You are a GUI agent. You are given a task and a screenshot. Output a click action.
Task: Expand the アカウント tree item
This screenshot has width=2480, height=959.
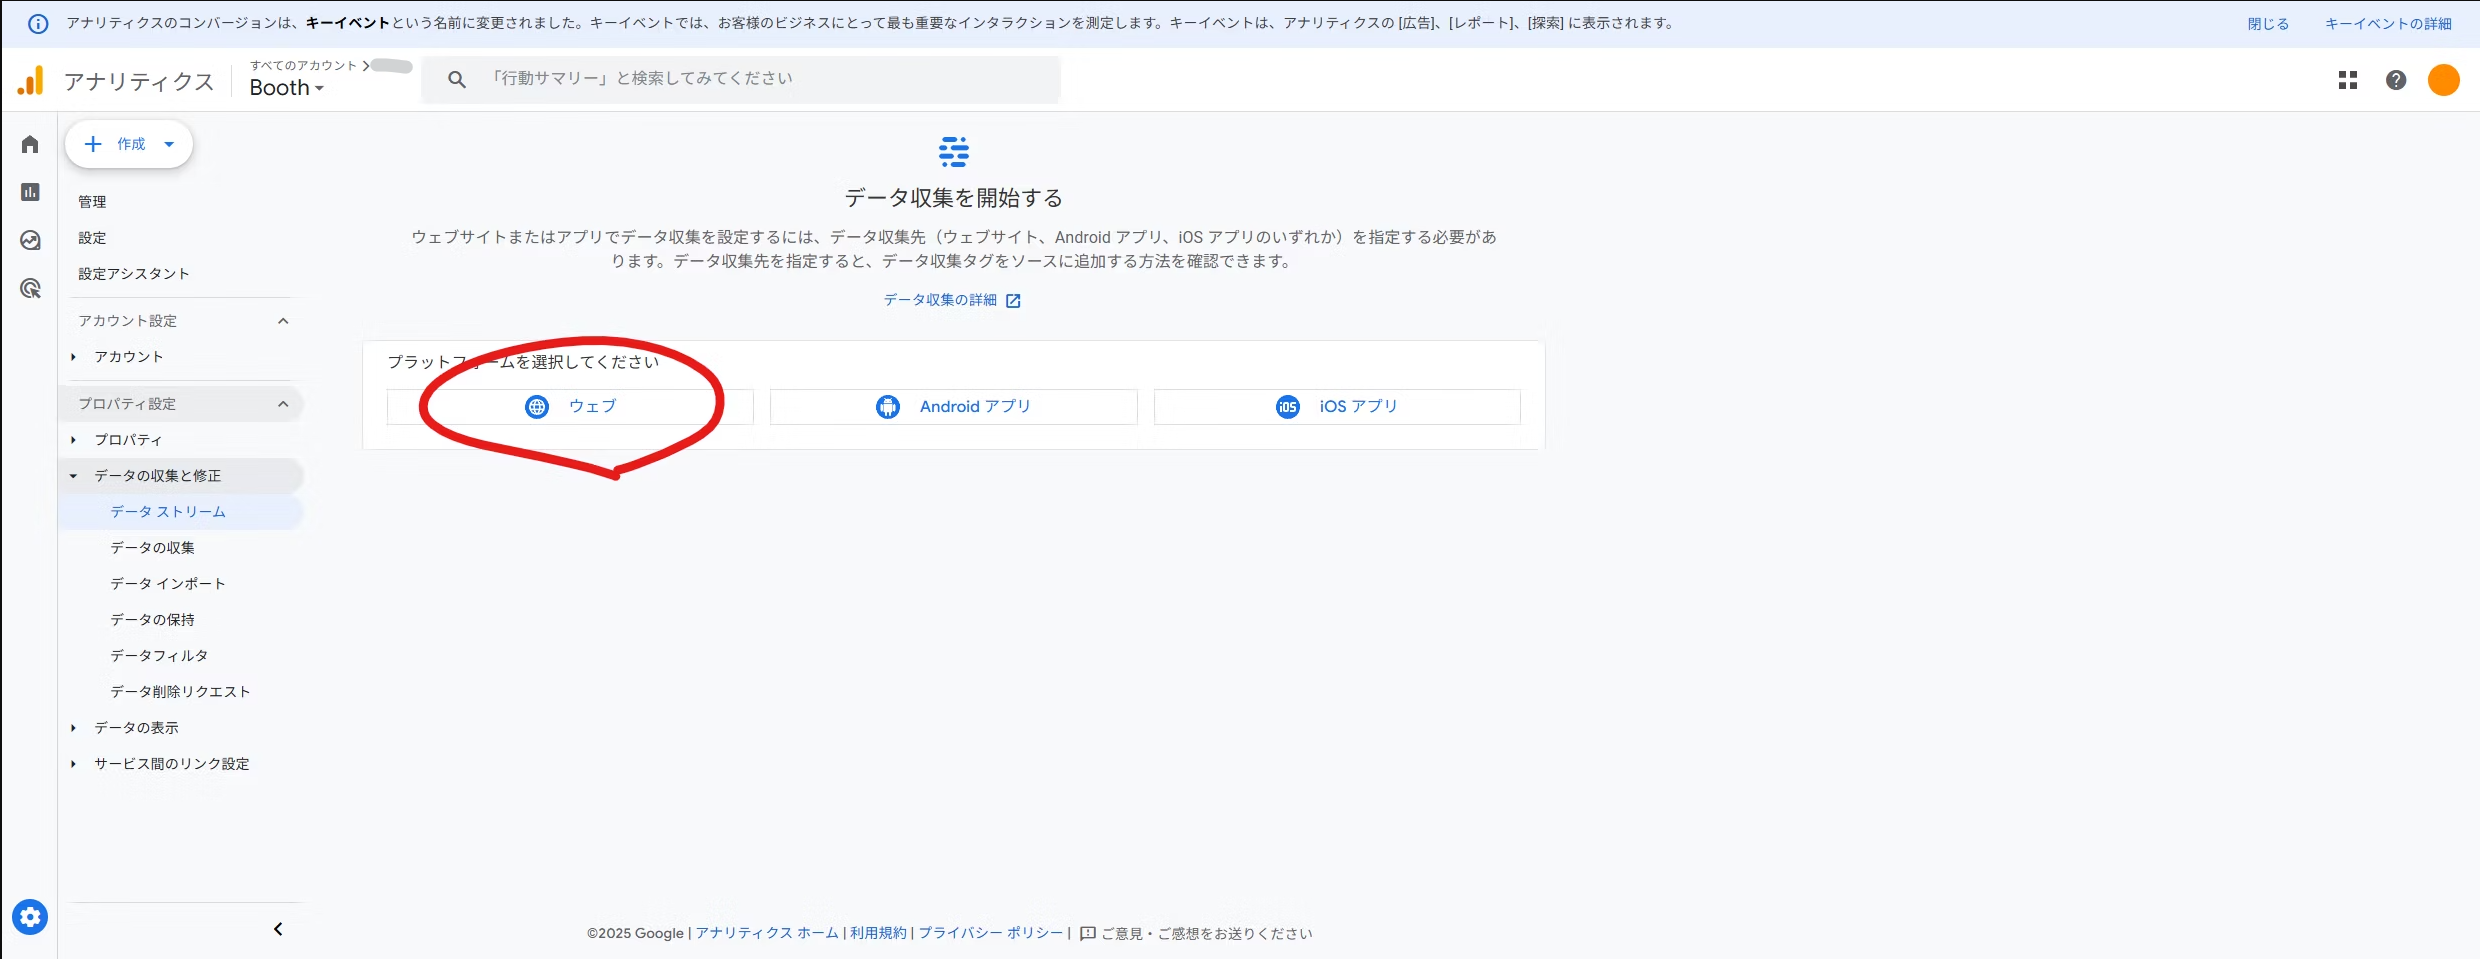tap(73, 357)
